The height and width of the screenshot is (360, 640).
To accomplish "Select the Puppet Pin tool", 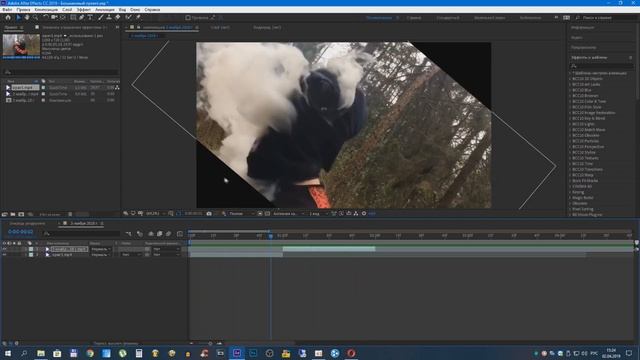I will click(x=138, y=18).
